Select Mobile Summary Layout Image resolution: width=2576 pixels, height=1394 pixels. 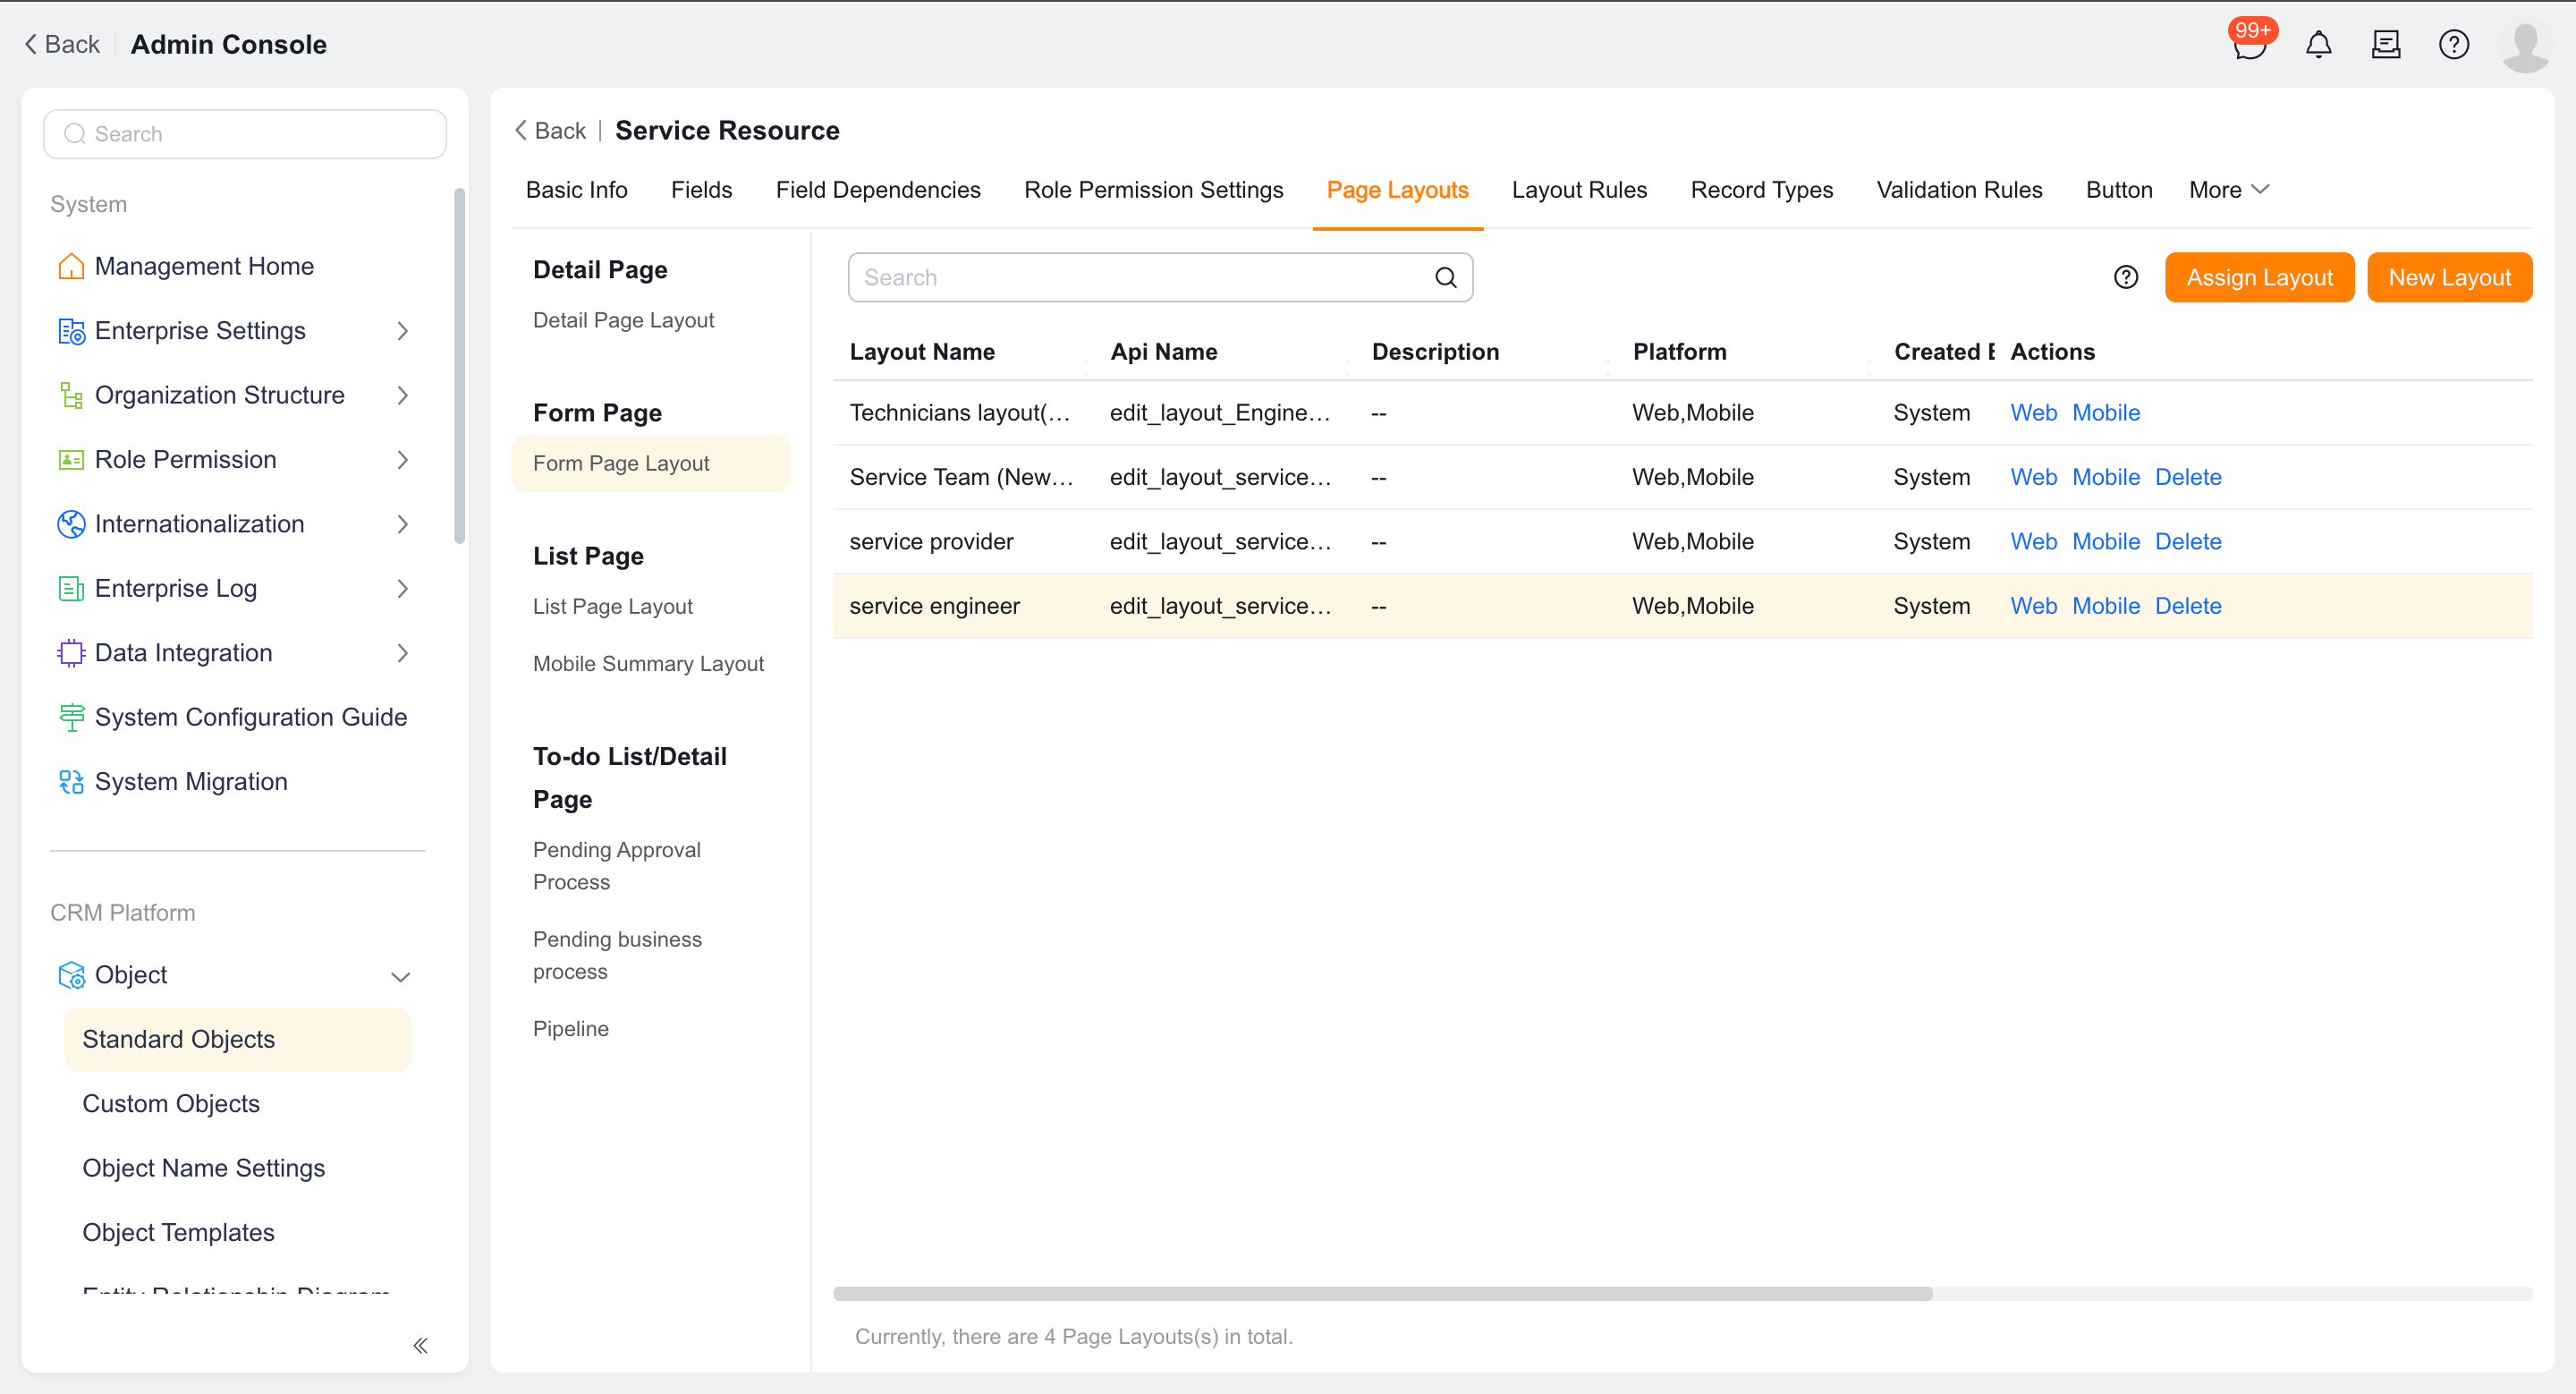click(x=648, y=663)
